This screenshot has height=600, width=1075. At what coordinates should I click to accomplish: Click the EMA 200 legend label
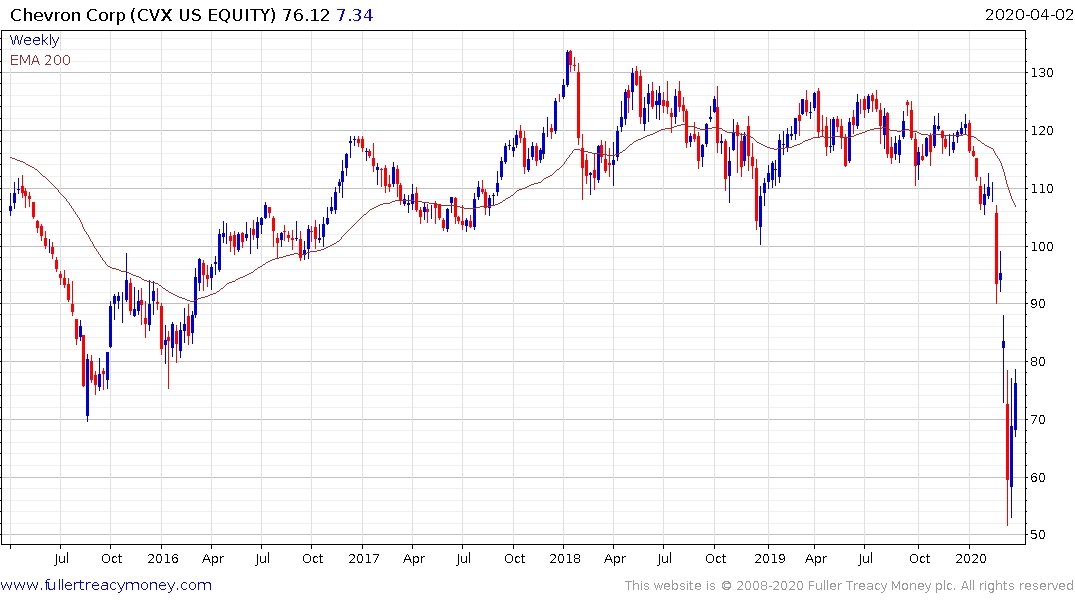[x=40, y=60]
